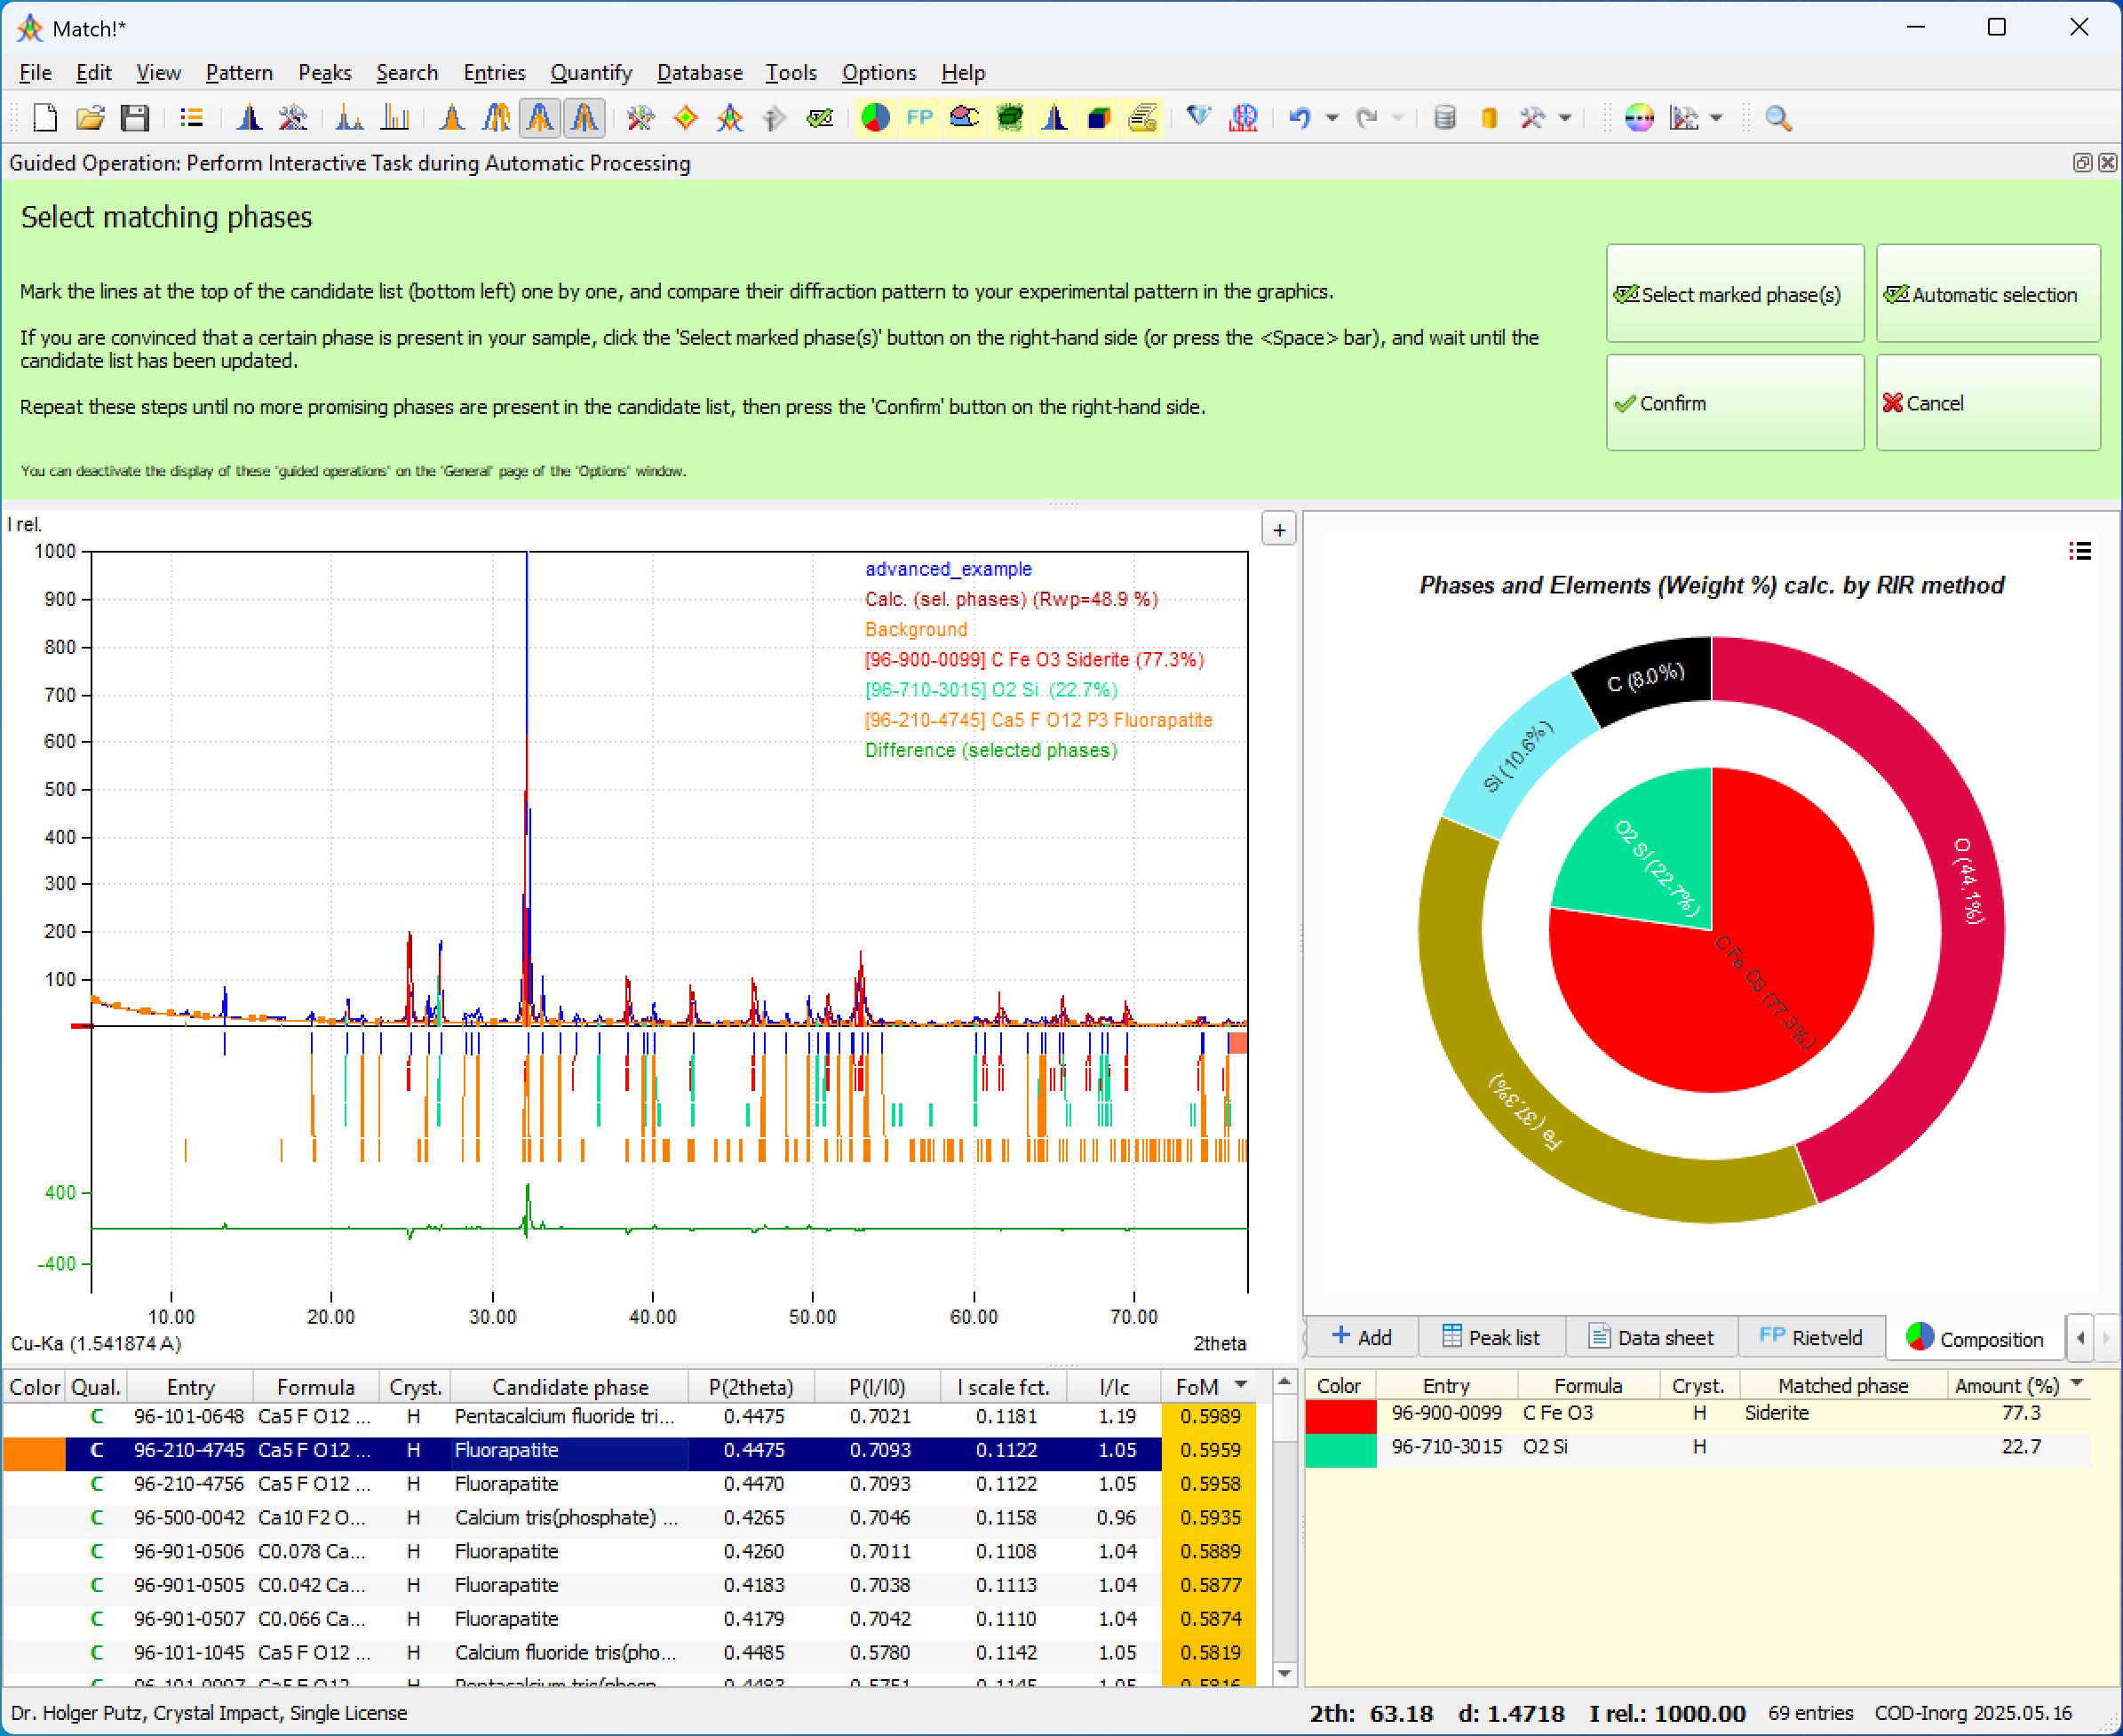2123x1736 pixels.
Task: Click the database cylinder toolbar icon
Action: coord(1444,118)
